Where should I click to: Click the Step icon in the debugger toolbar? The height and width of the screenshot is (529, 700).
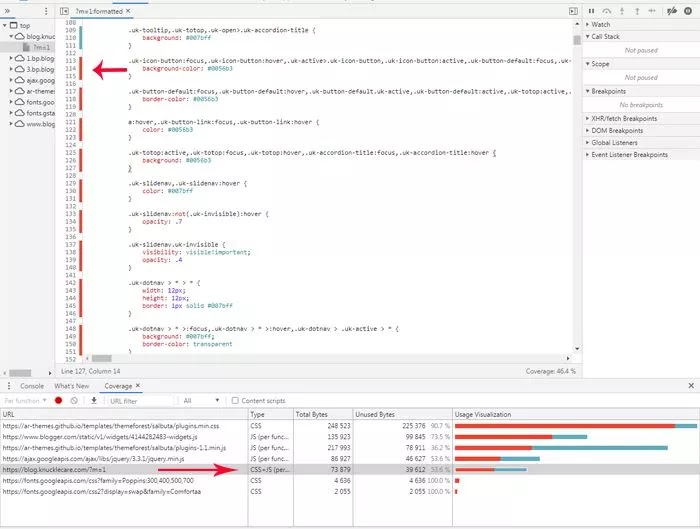click(652, 11)
